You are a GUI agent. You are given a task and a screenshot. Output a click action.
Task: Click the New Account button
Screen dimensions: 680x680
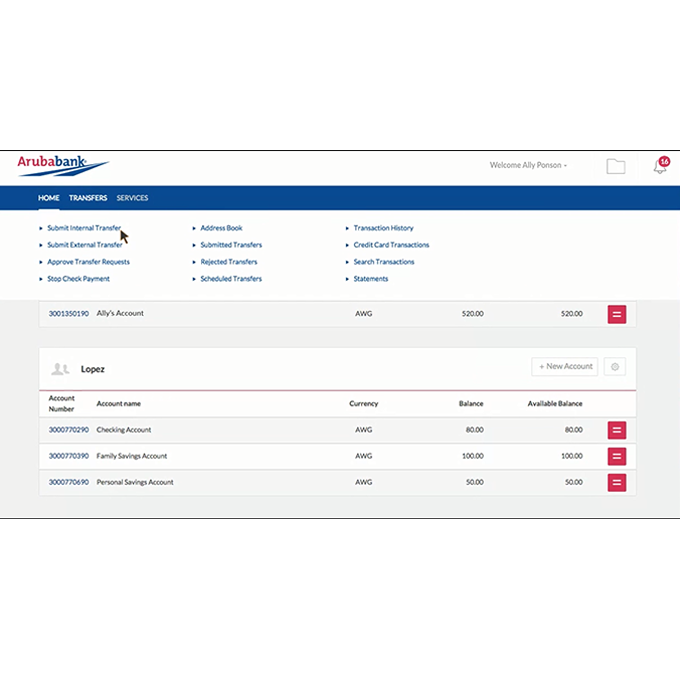click(x=565, y=367)
